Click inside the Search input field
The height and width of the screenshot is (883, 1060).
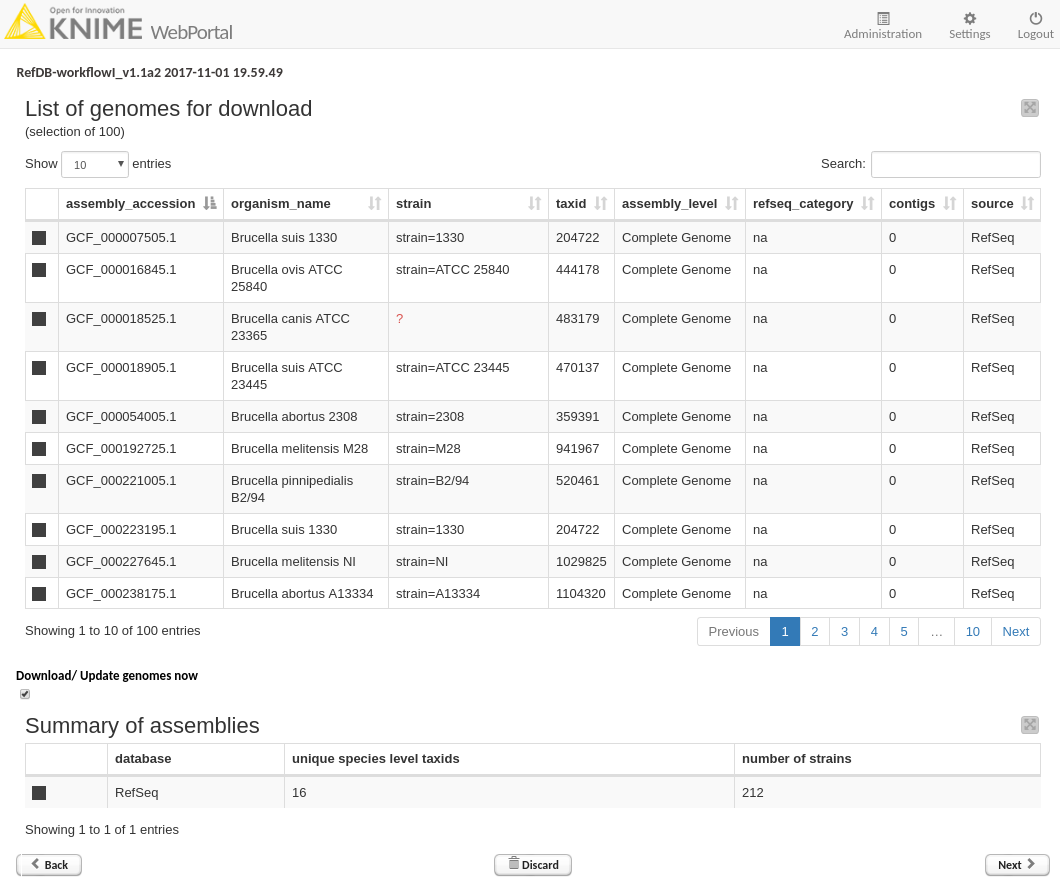[x=955, y=164]
